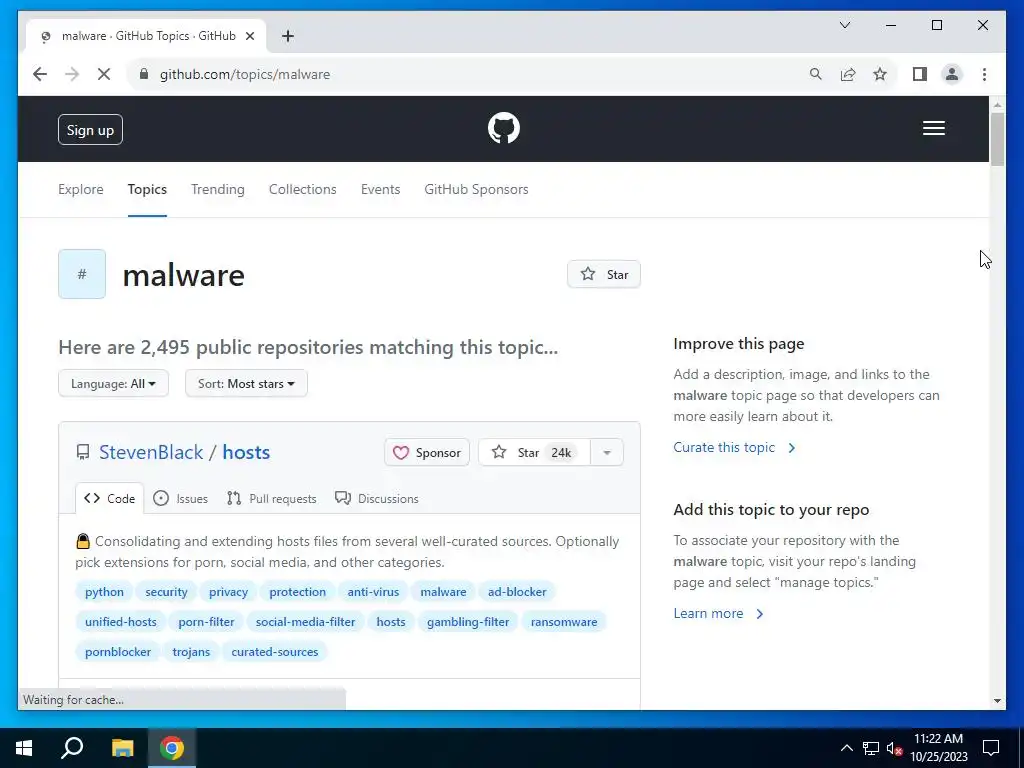Viewport: 1024px width, 768px height.
Task: Click the Curate this topic link
Action: 734,447
